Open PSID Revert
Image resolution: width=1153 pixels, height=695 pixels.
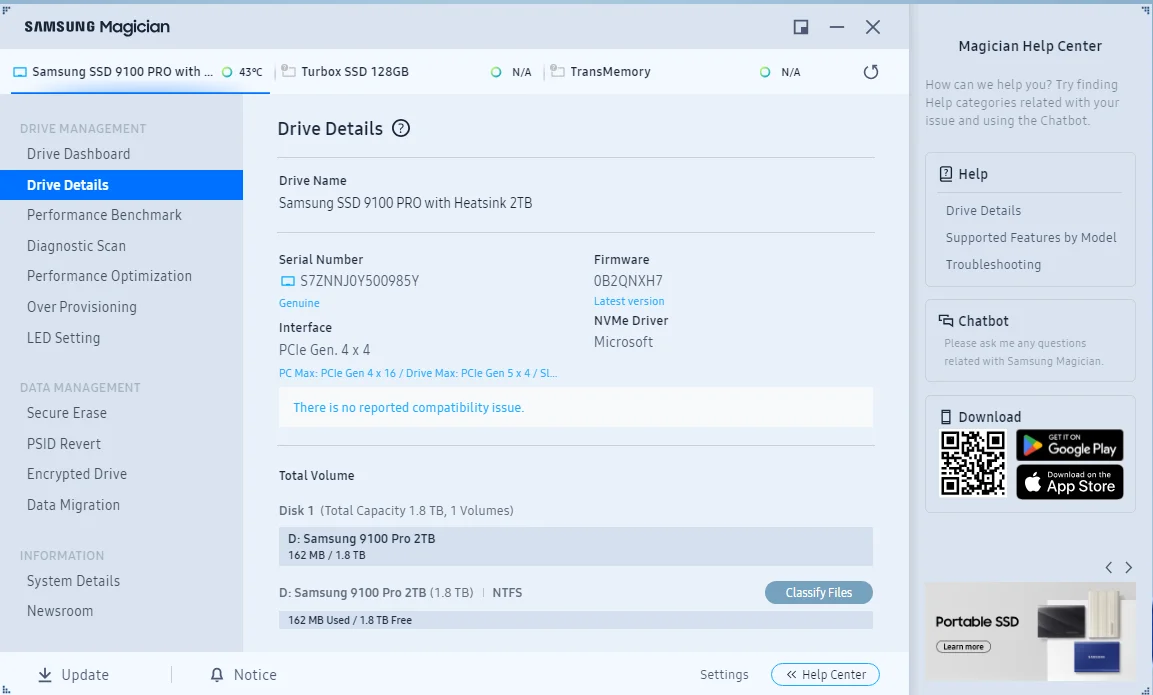point(64,443)
